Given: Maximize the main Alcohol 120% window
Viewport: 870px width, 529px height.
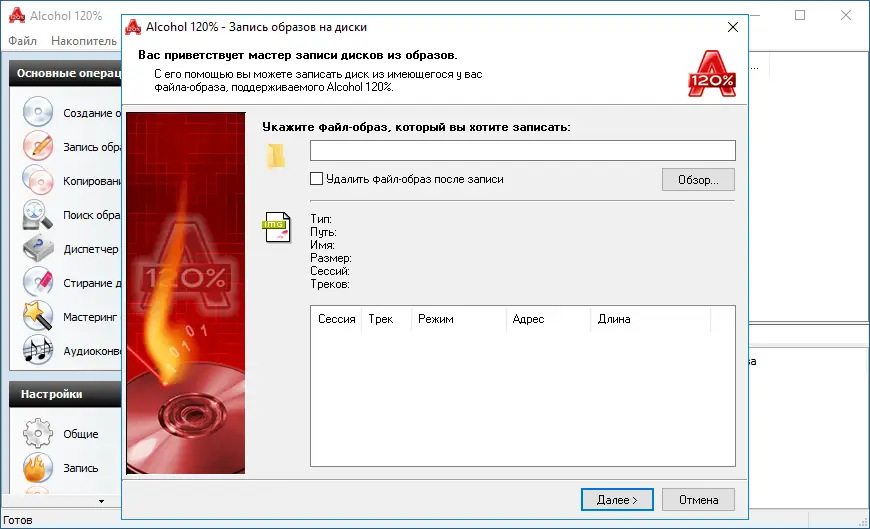Looking at the screenshot, I should 800,15.
